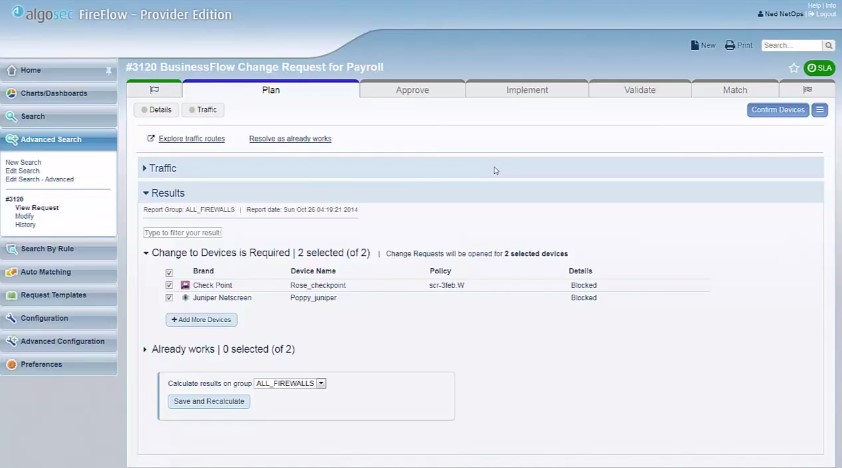Click the Advanced Search icon in sidebar
The width and height of the screenshot is (842, 468).
coord(11,140)
